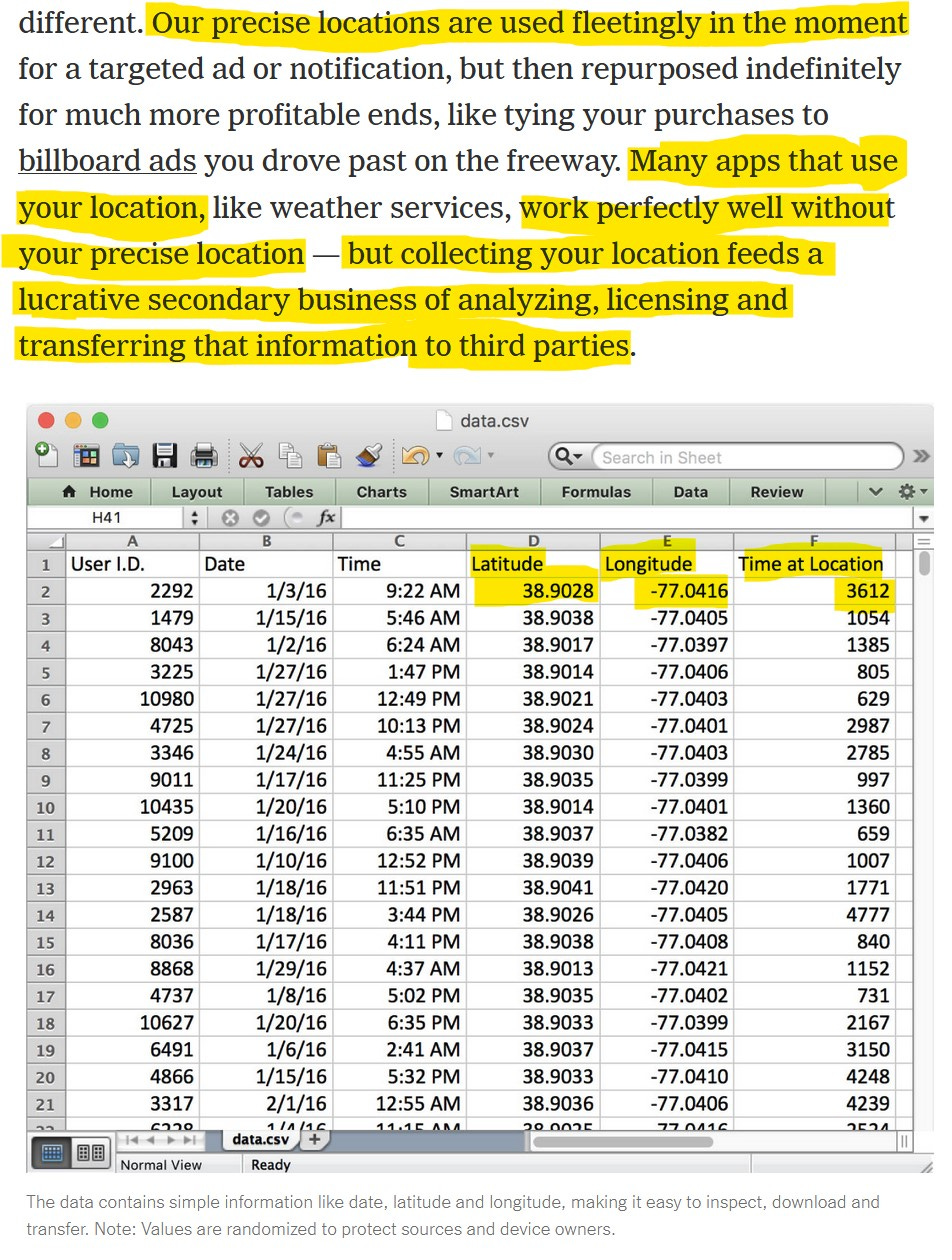Click the Copy icon in toolbar

tap(290, 456)
